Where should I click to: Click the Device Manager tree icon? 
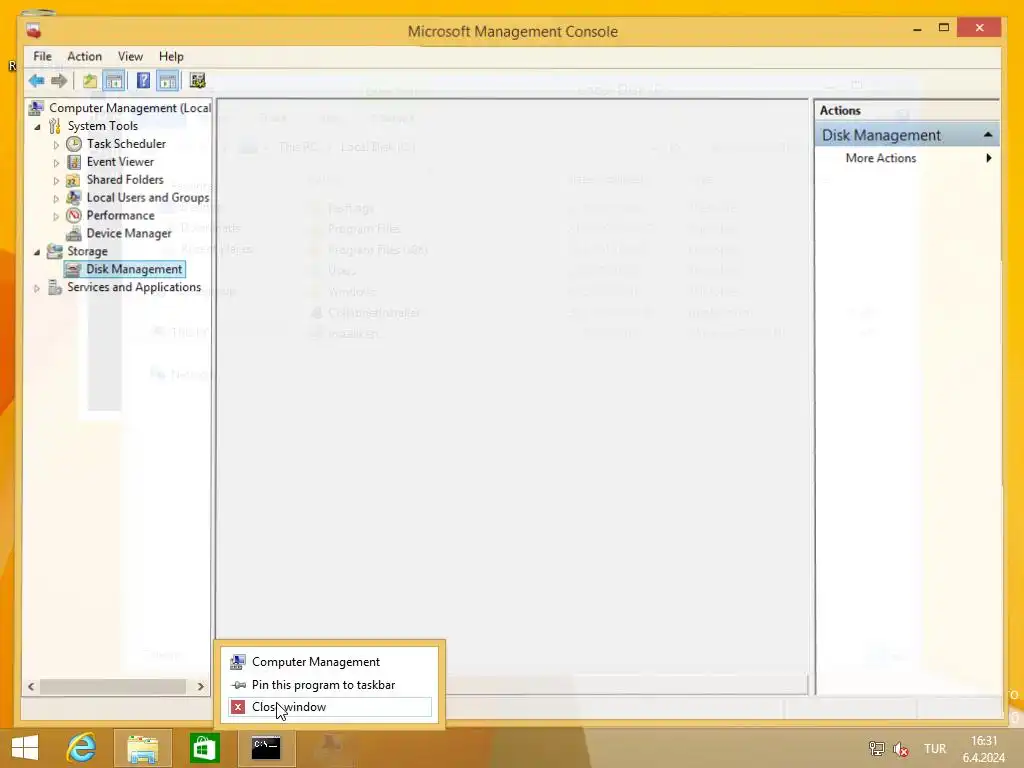74,233
